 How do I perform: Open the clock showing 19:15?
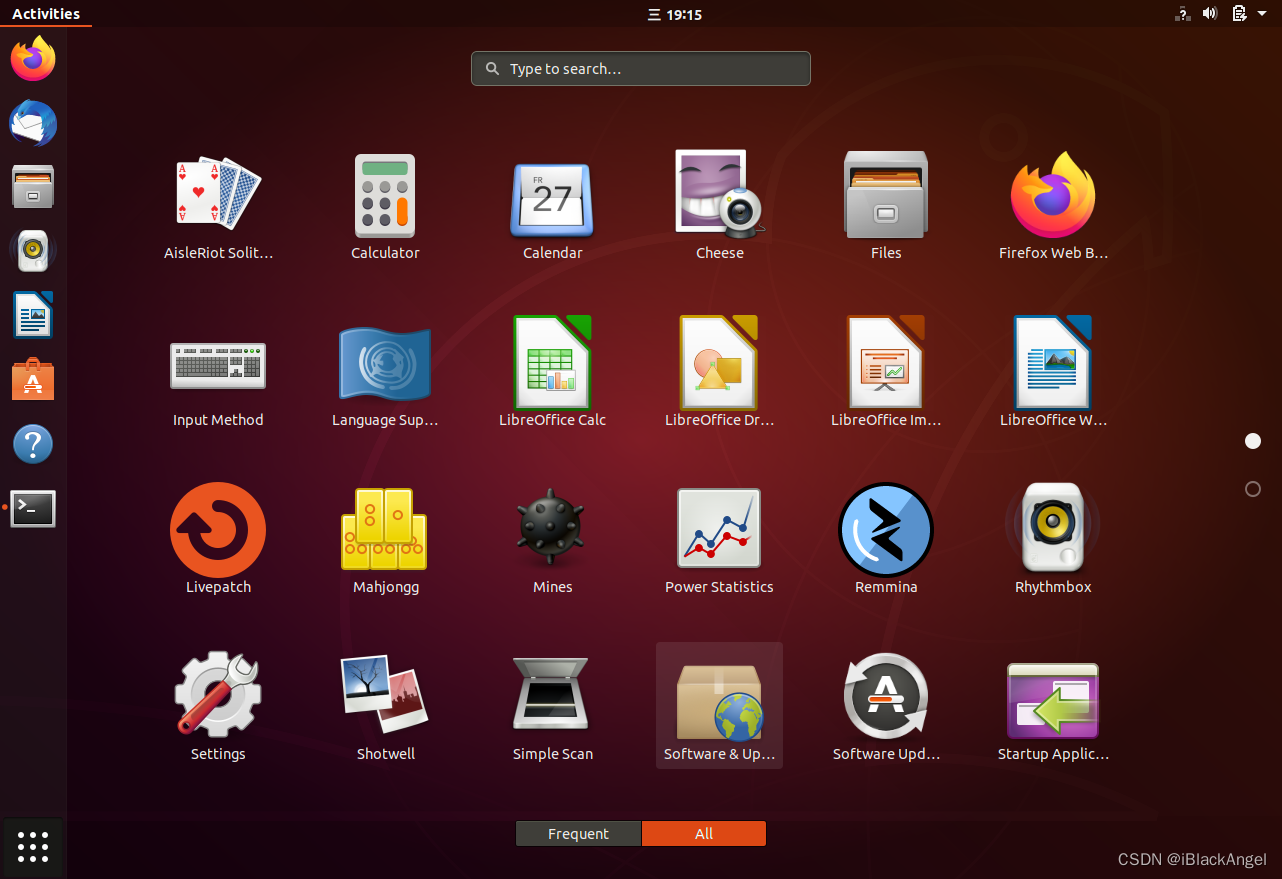click(x=674, y=14)
